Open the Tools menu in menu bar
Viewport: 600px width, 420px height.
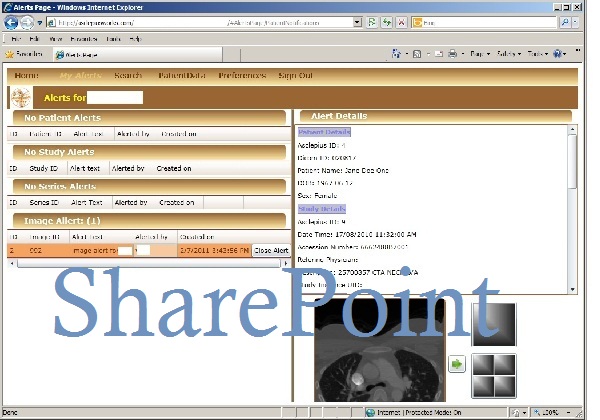point(113,39)
